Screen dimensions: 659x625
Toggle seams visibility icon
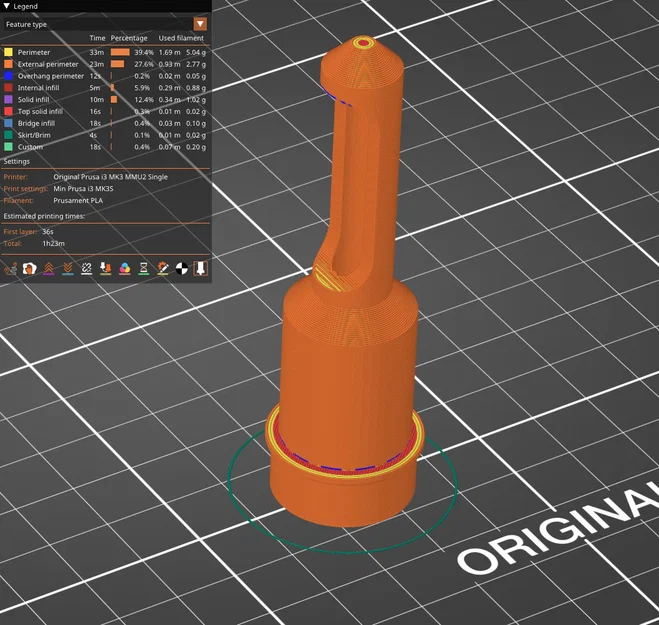coord(87,268)
